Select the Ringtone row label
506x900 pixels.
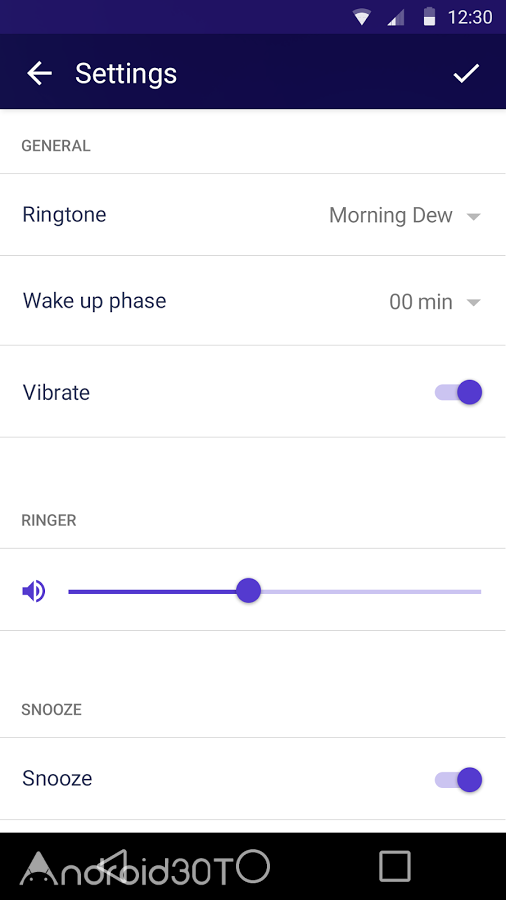(x=64, y=215)
